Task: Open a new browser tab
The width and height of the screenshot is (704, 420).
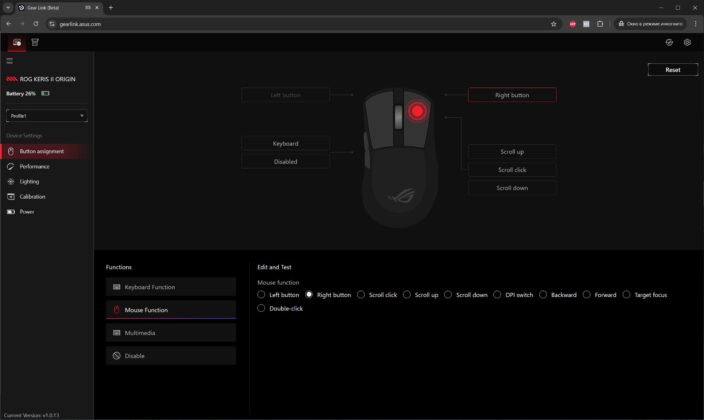Action: point(110,8)
